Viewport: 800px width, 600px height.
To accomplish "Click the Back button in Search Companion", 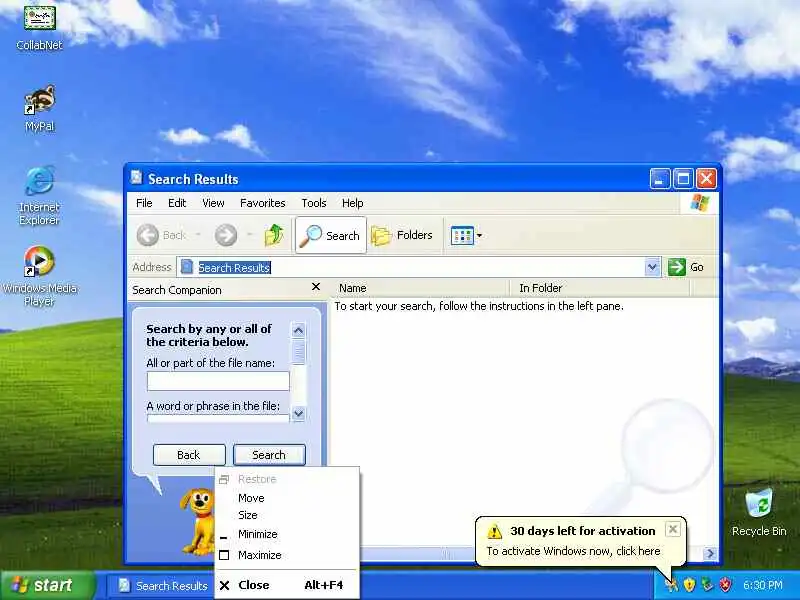I will pos(189,455).
